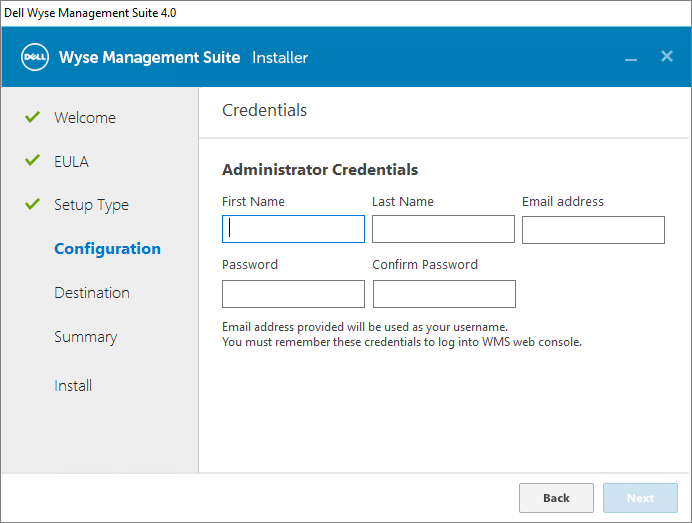Minimize the installer window

(631, 58)
